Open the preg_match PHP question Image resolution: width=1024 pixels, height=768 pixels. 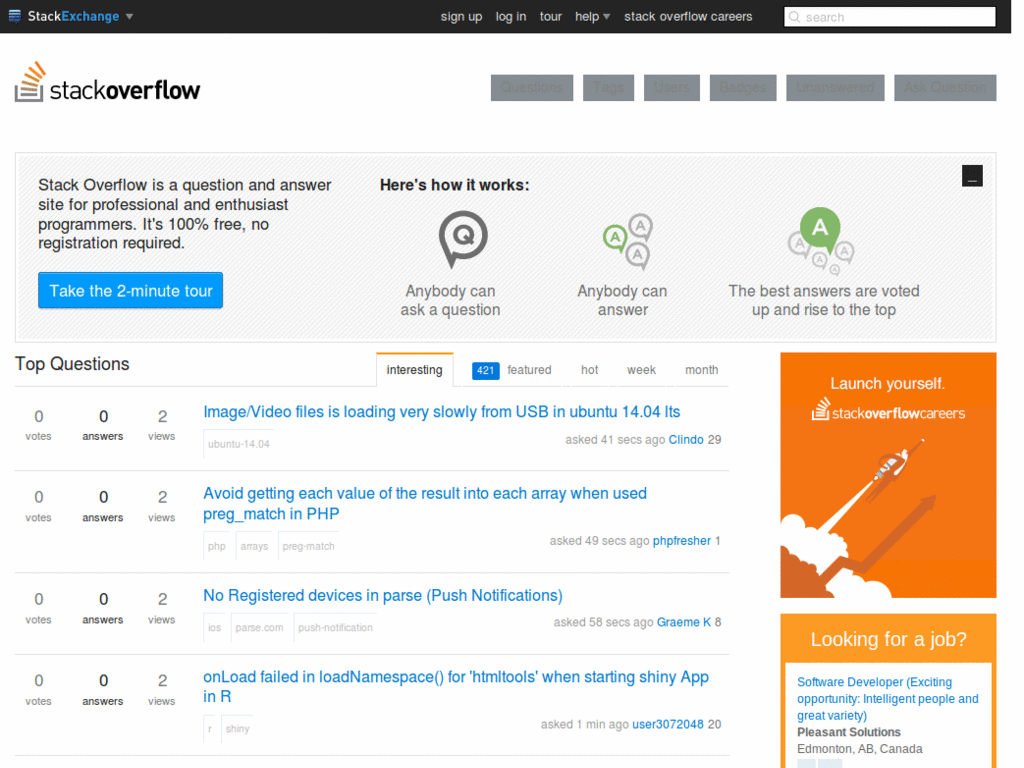click(425, 504)
